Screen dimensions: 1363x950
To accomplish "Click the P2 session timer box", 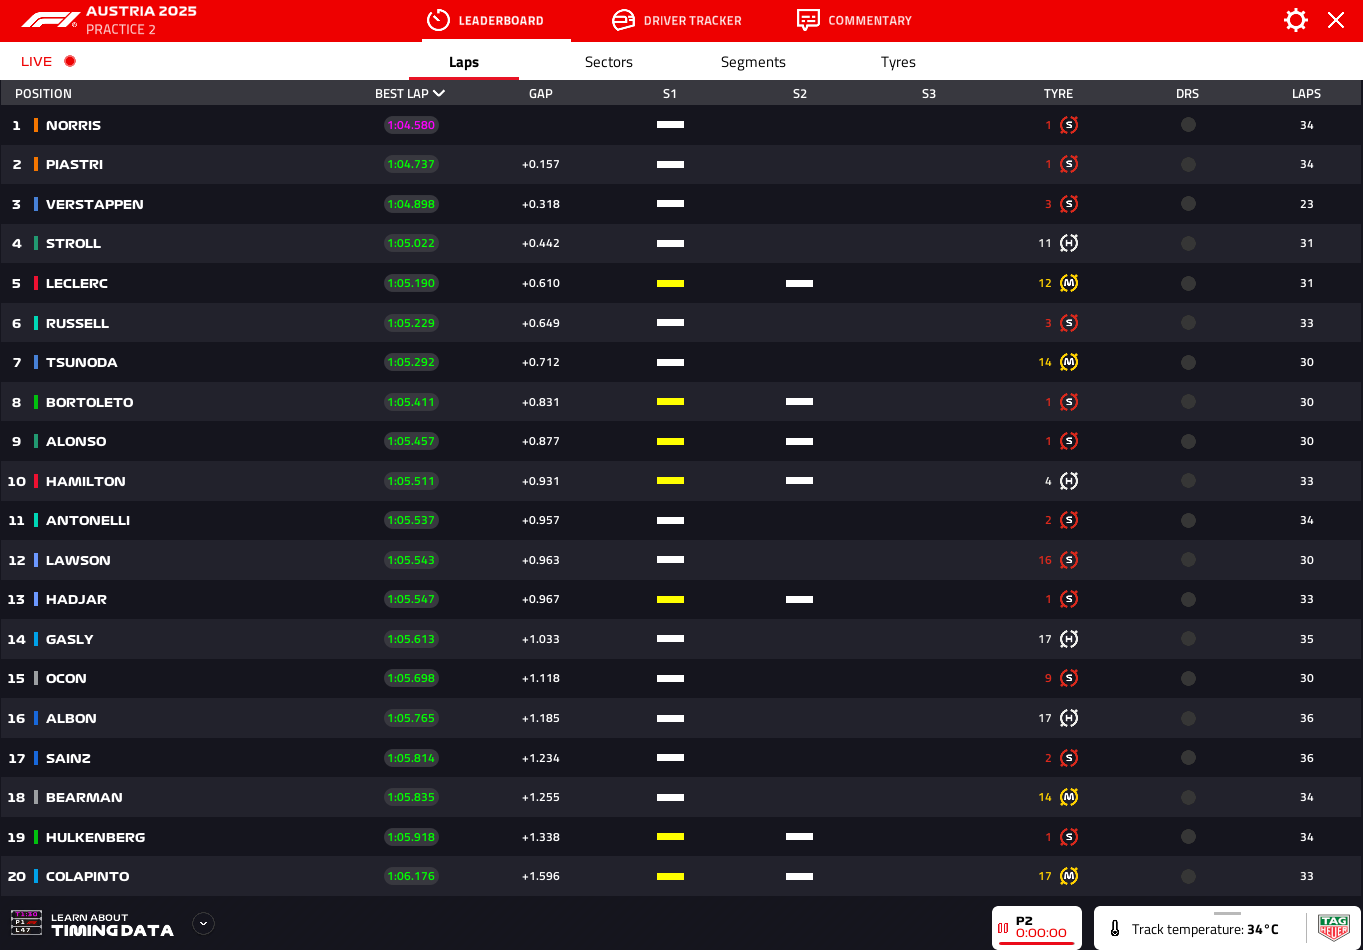I will pyautogui.click(x=1037, y=927).
